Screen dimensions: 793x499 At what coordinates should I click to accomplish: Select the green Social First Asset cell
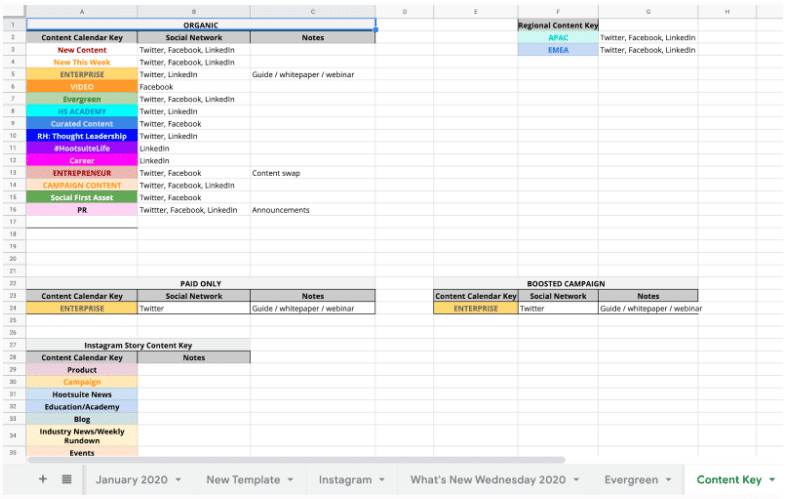tap(82, 197)
